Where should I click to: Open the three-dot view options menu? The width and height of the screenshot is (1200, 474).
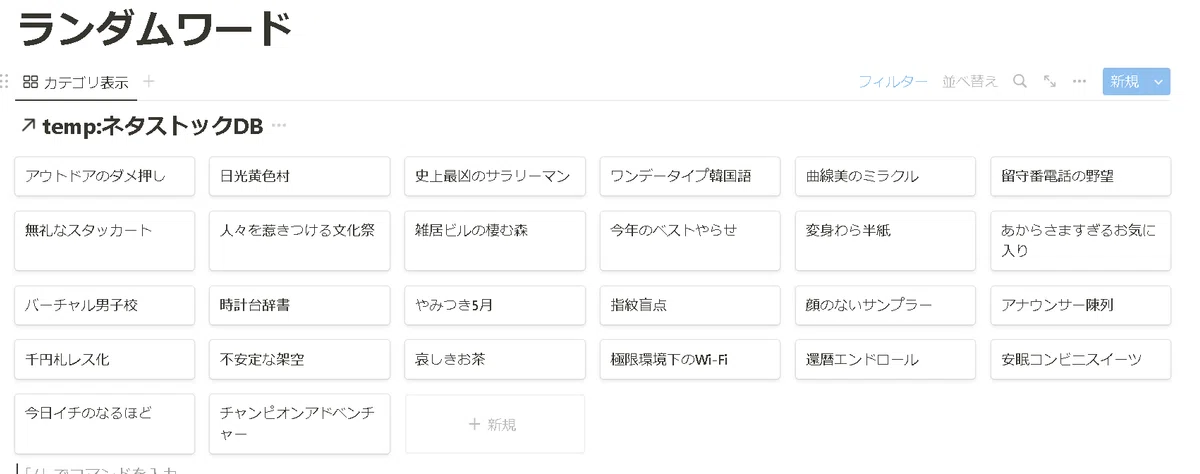[x=1079, y=82]
